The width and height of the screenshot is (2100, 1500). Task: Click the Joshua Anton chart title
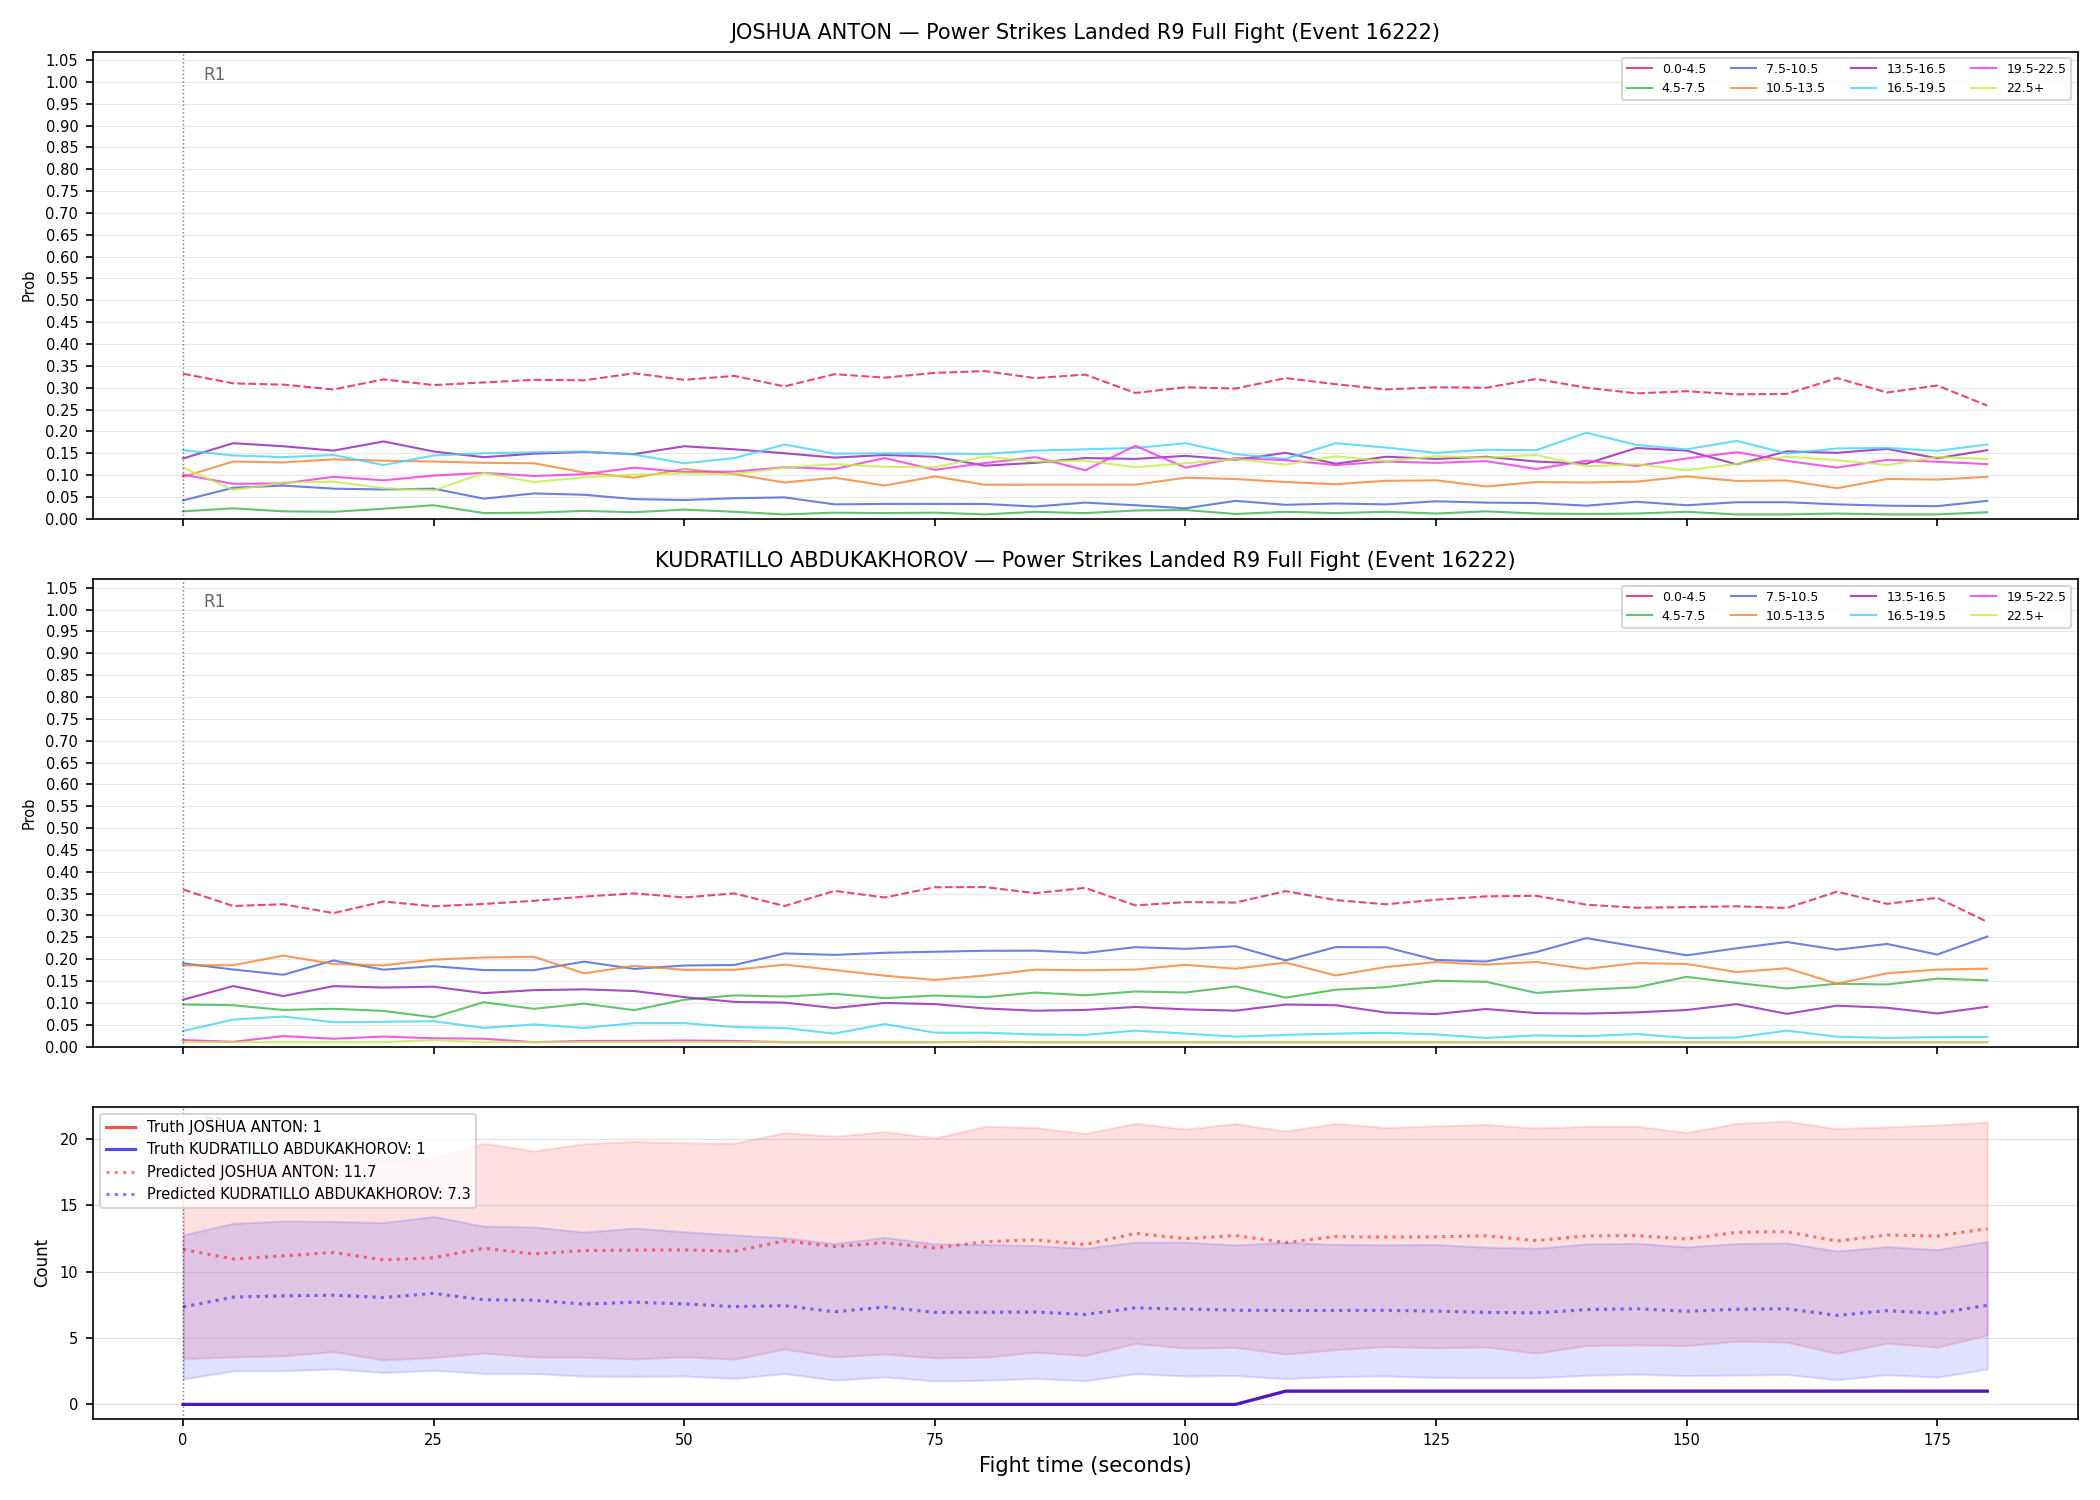[1085, 32]
